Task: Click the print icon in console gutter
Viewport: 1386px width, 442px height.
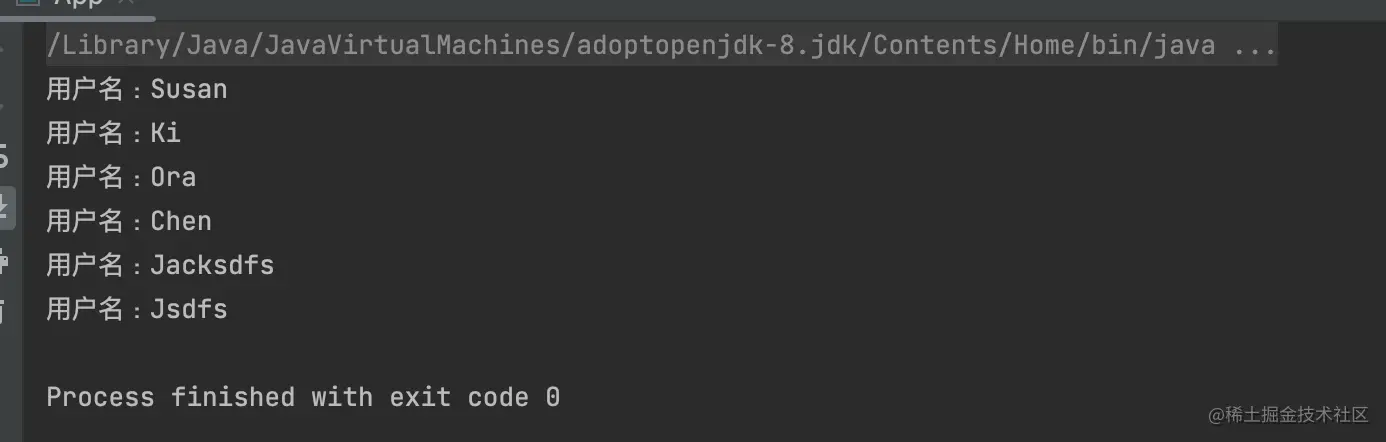Action: [x=4, y=263]
